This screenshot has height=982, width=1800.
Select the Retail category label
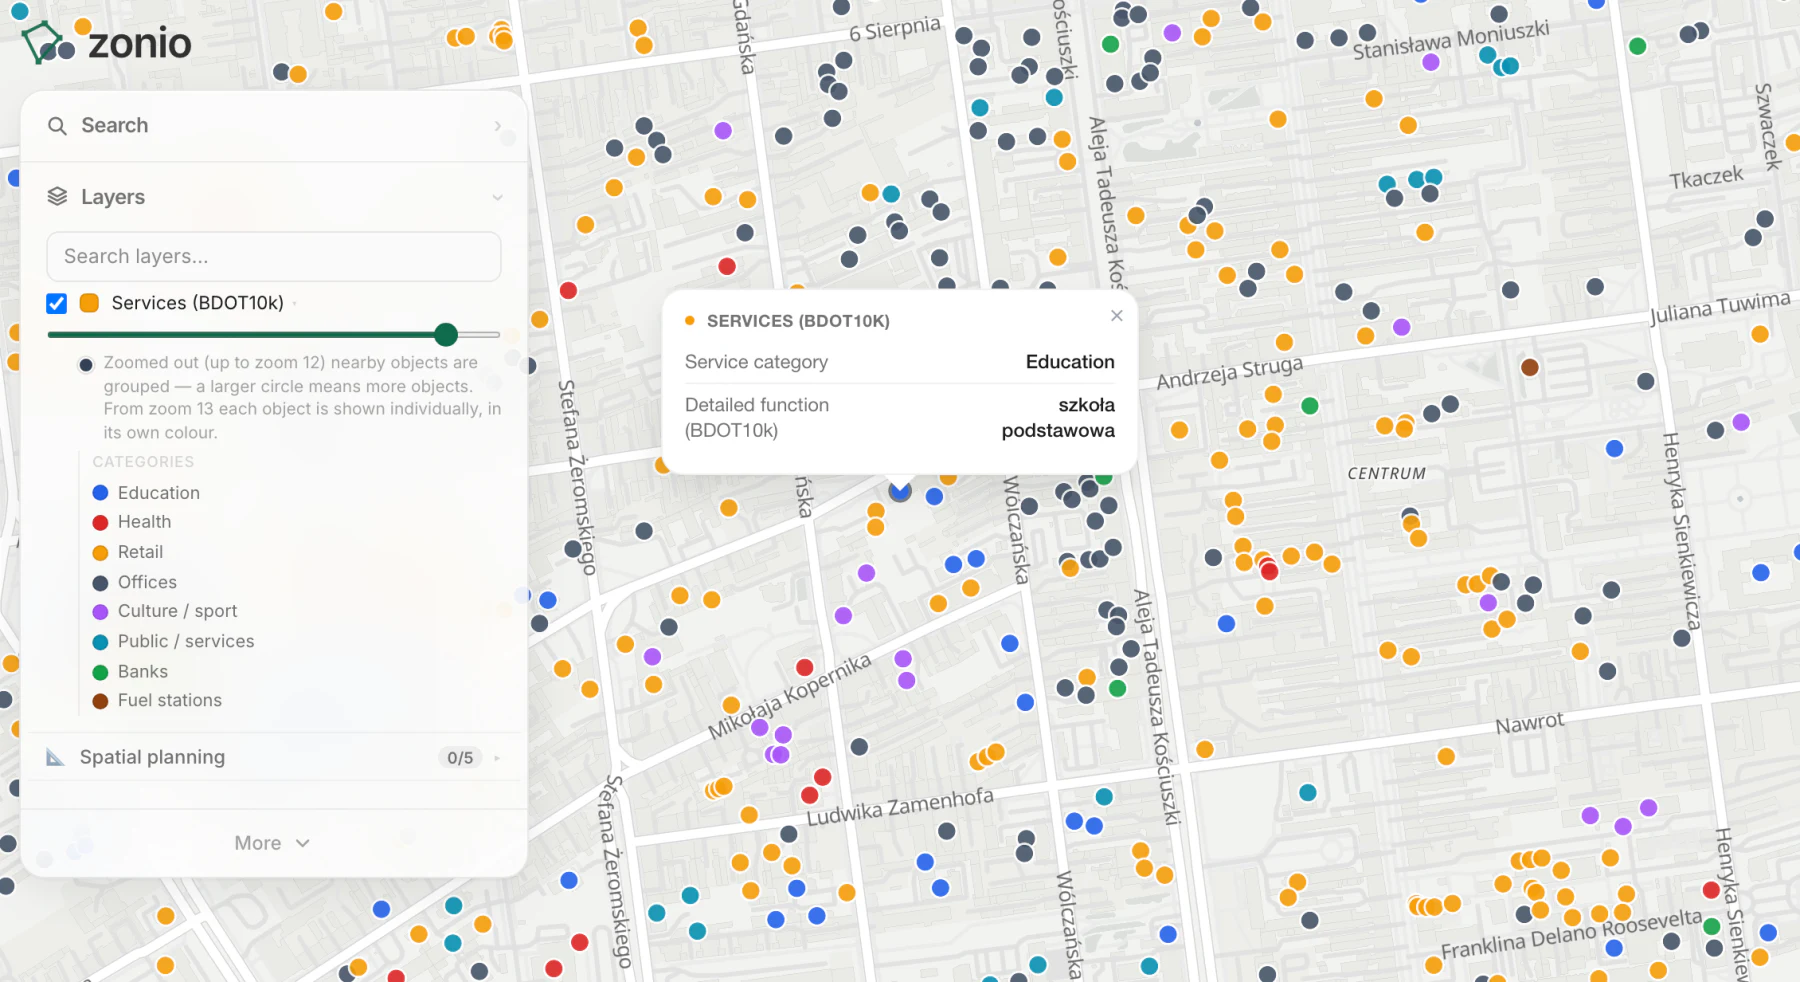point(140,552)
